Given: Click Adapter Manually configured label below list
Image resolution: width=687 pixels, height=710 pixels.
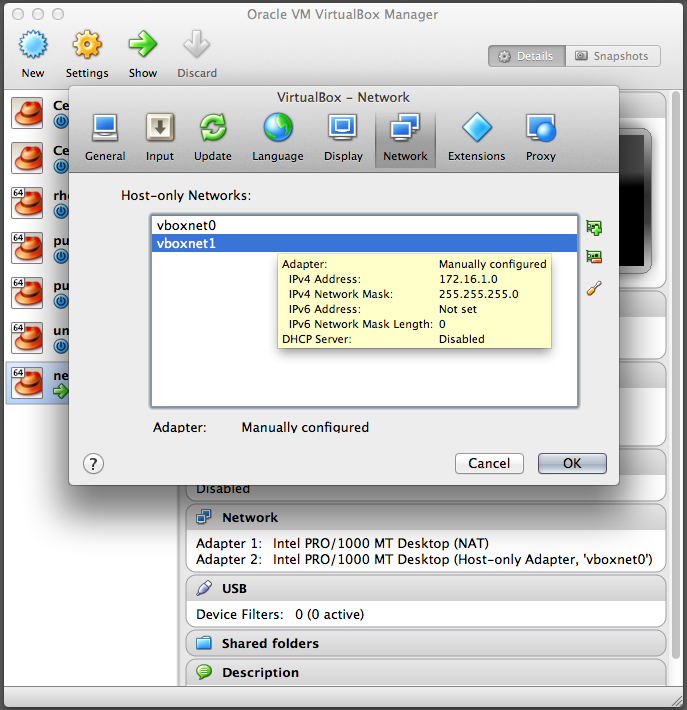Looking at the screenshot, I should tap(261, 427).
